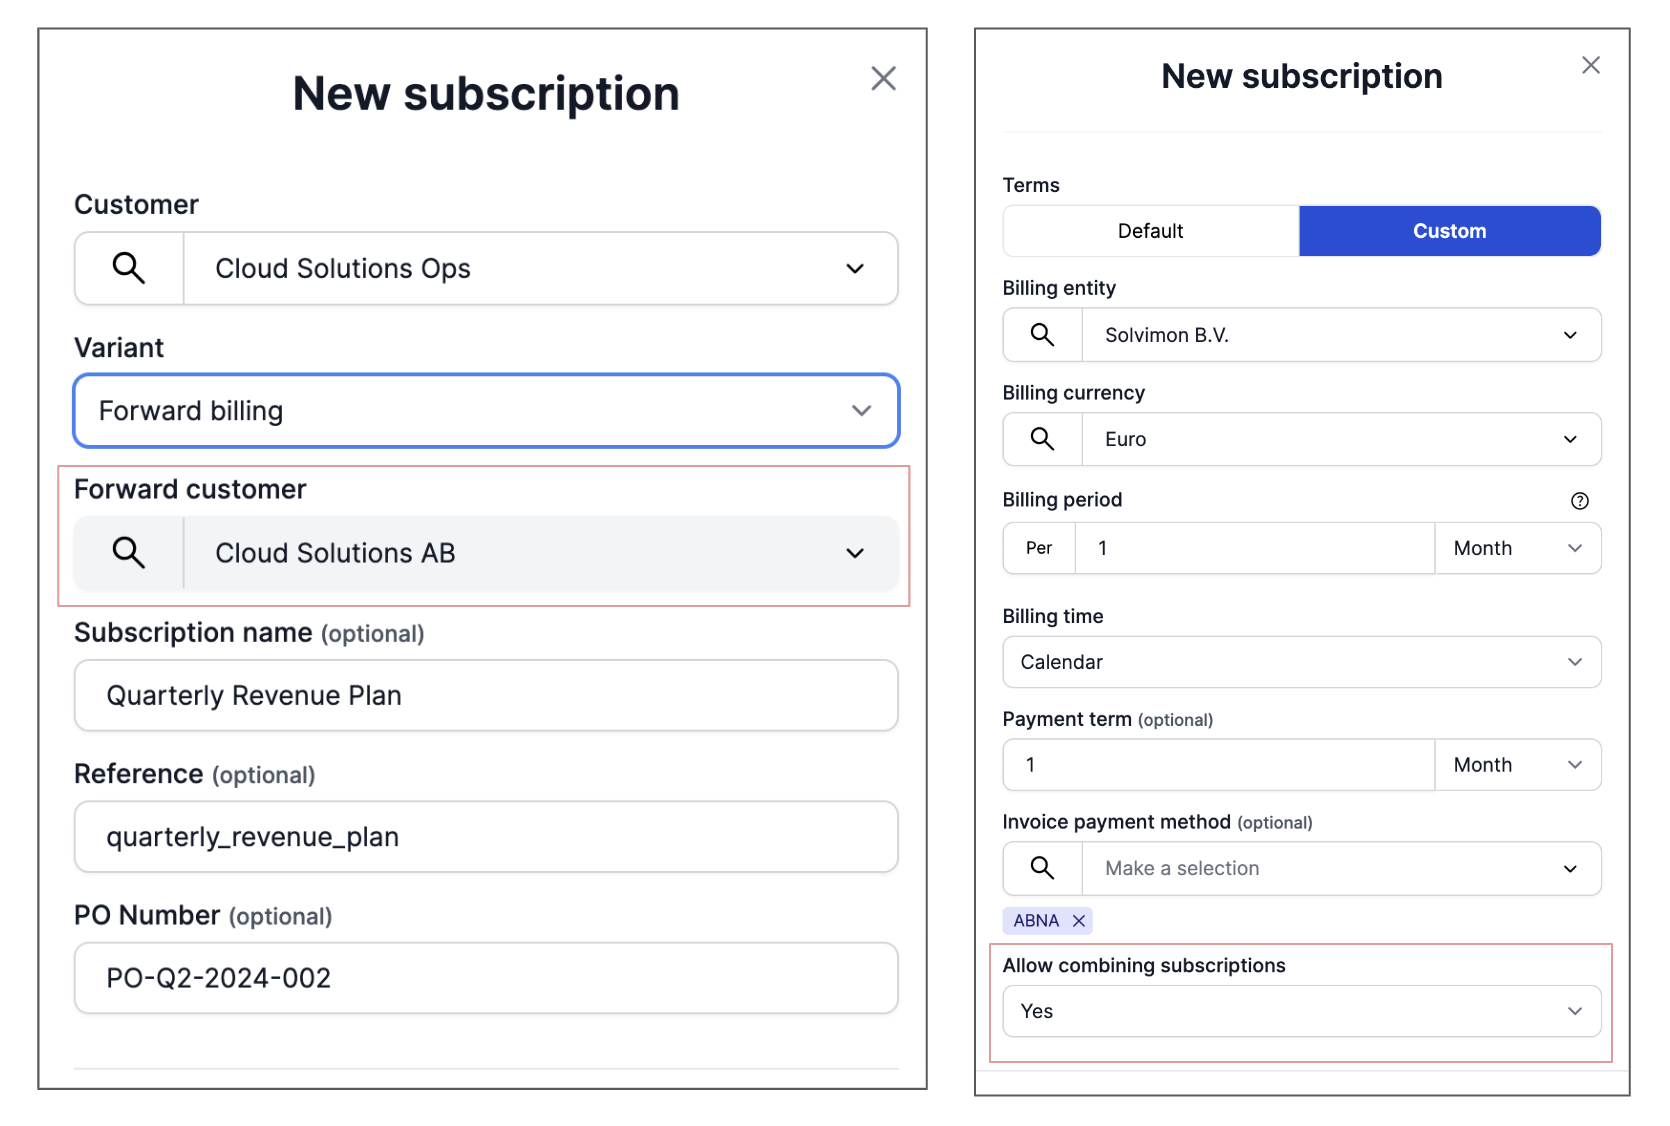
Task: Close the left New subscription dialog
Action: 883,78
